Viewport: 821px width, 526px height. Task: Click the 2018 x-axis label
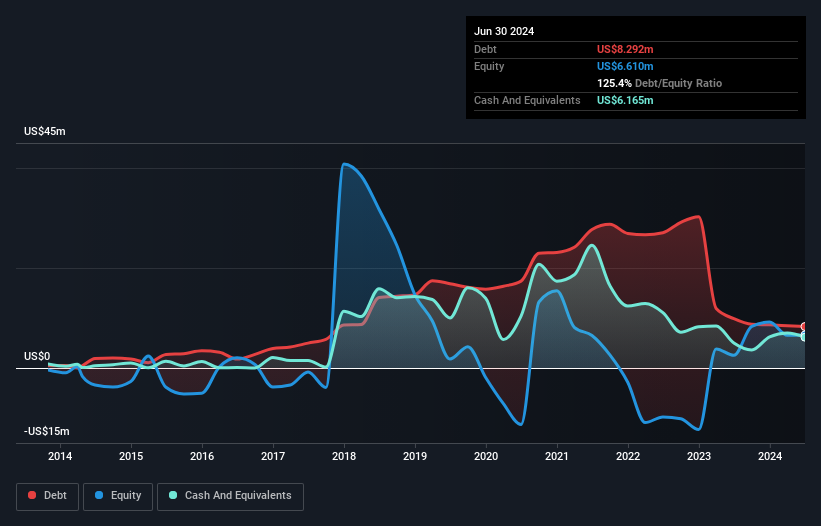(x=344, y=456)
